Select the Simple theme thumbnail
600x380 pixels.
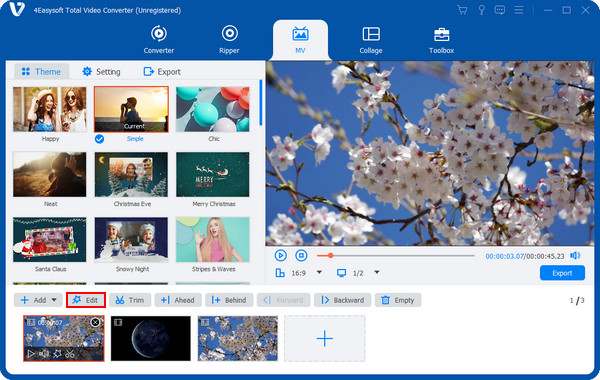[131, 109]
